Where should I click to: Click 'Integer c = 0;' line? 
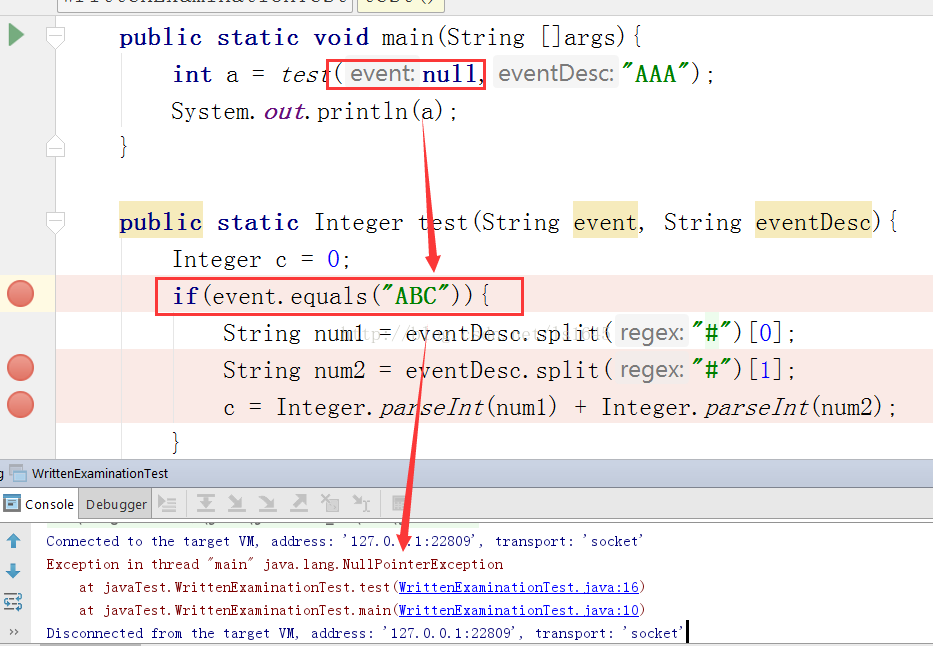(x=261, y=259)
